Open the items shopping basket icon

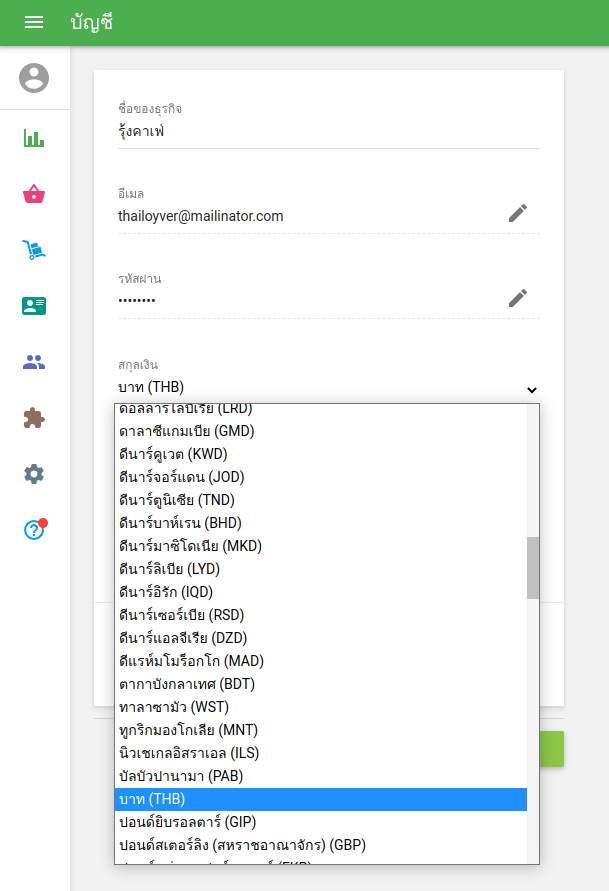pos(34,194)
